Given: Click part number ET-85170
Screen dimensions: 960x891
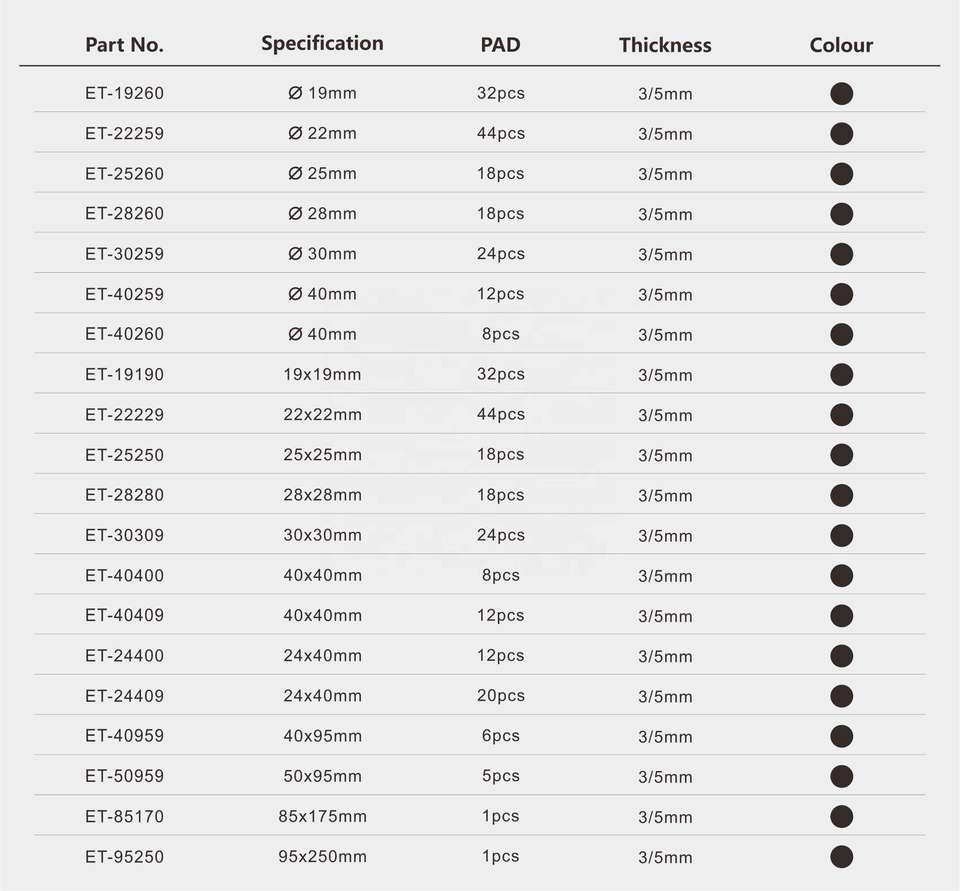Looking at the screenshot, I should tap(124, 816).
